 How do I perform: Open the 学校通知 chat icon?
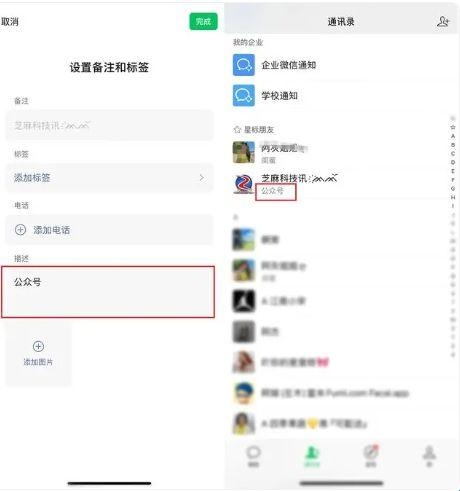(x=244, y=95)
